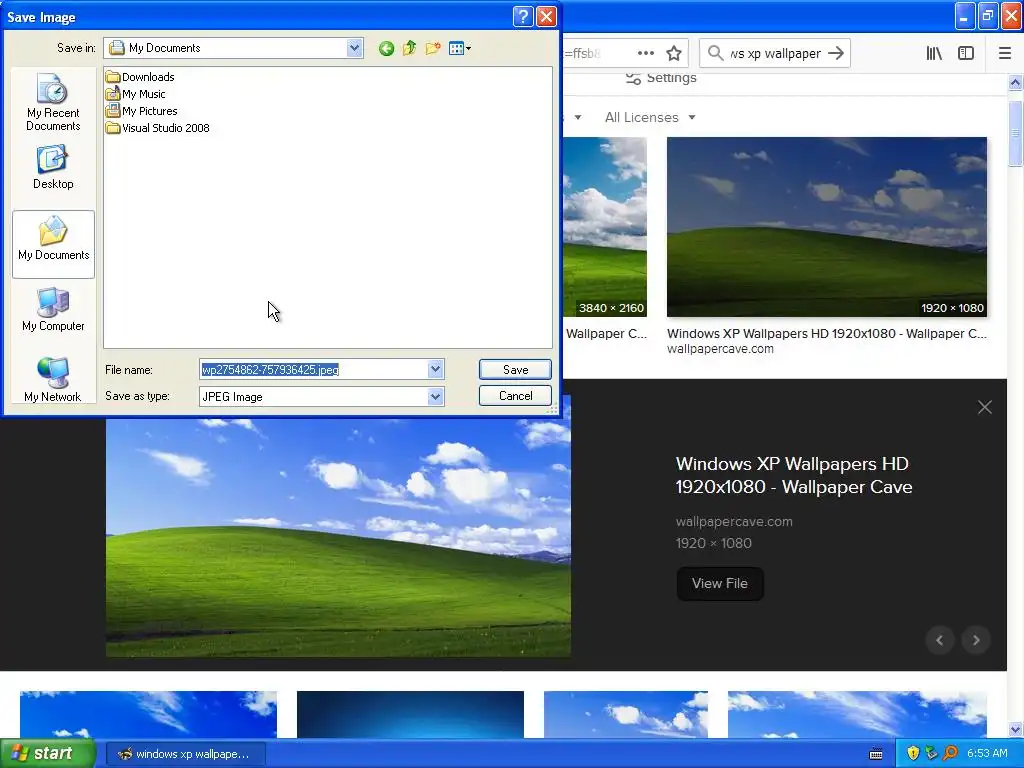Go up one folder level icon
Image resolution: width=1024 pixels, height=768 pixels.
coord(409,48)
